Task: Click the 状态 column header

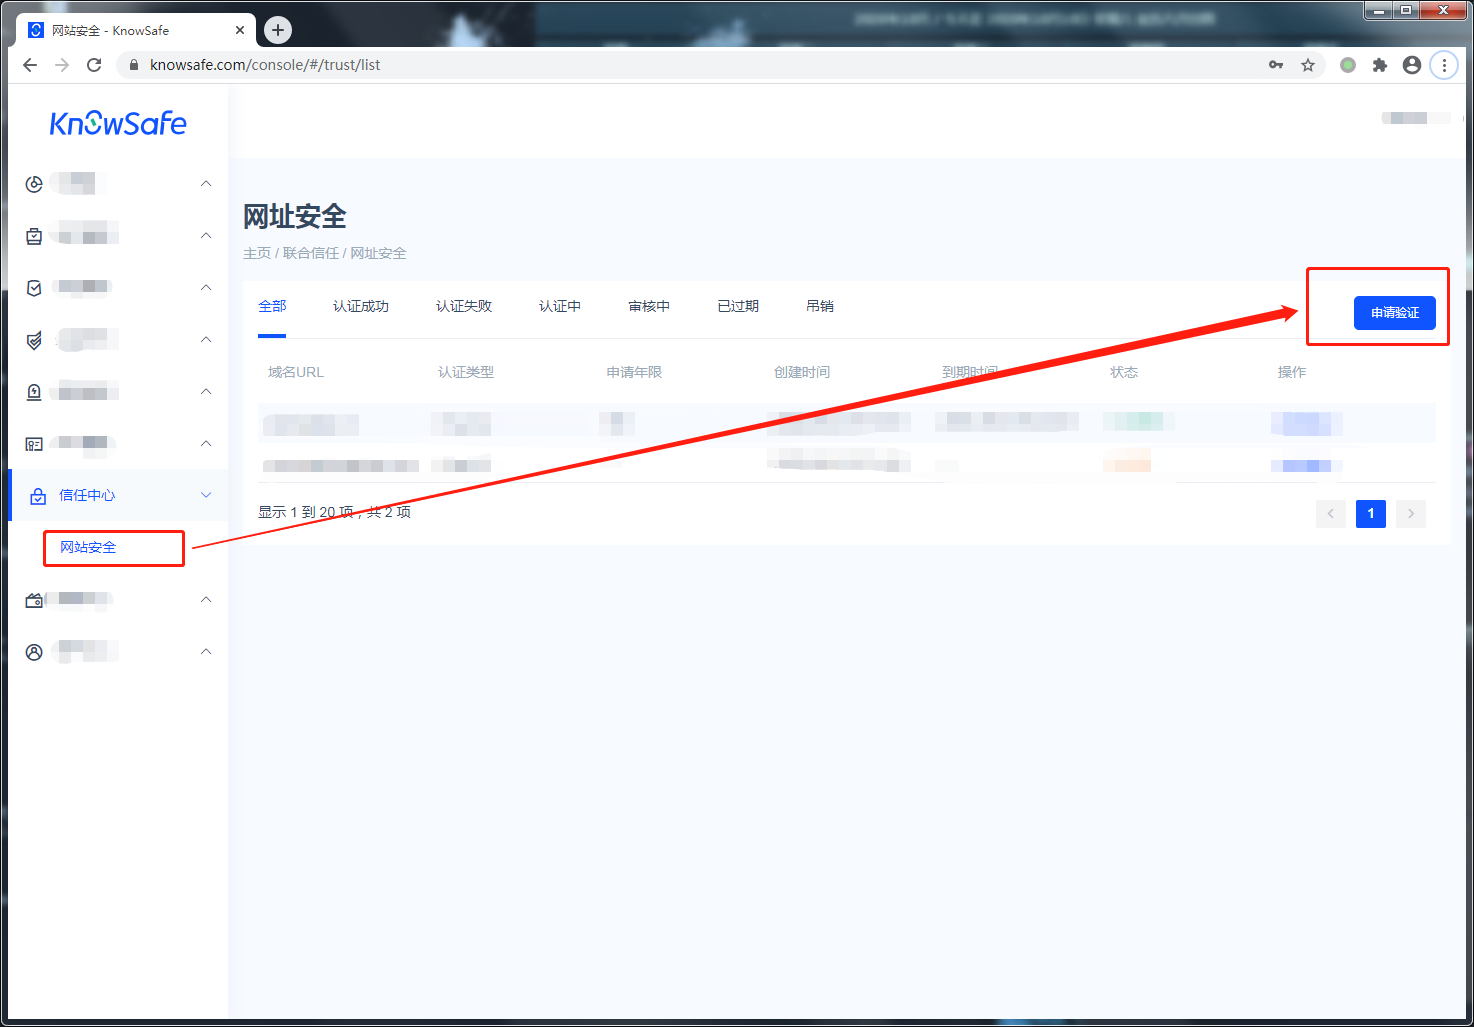Action: pos(1124,372)
